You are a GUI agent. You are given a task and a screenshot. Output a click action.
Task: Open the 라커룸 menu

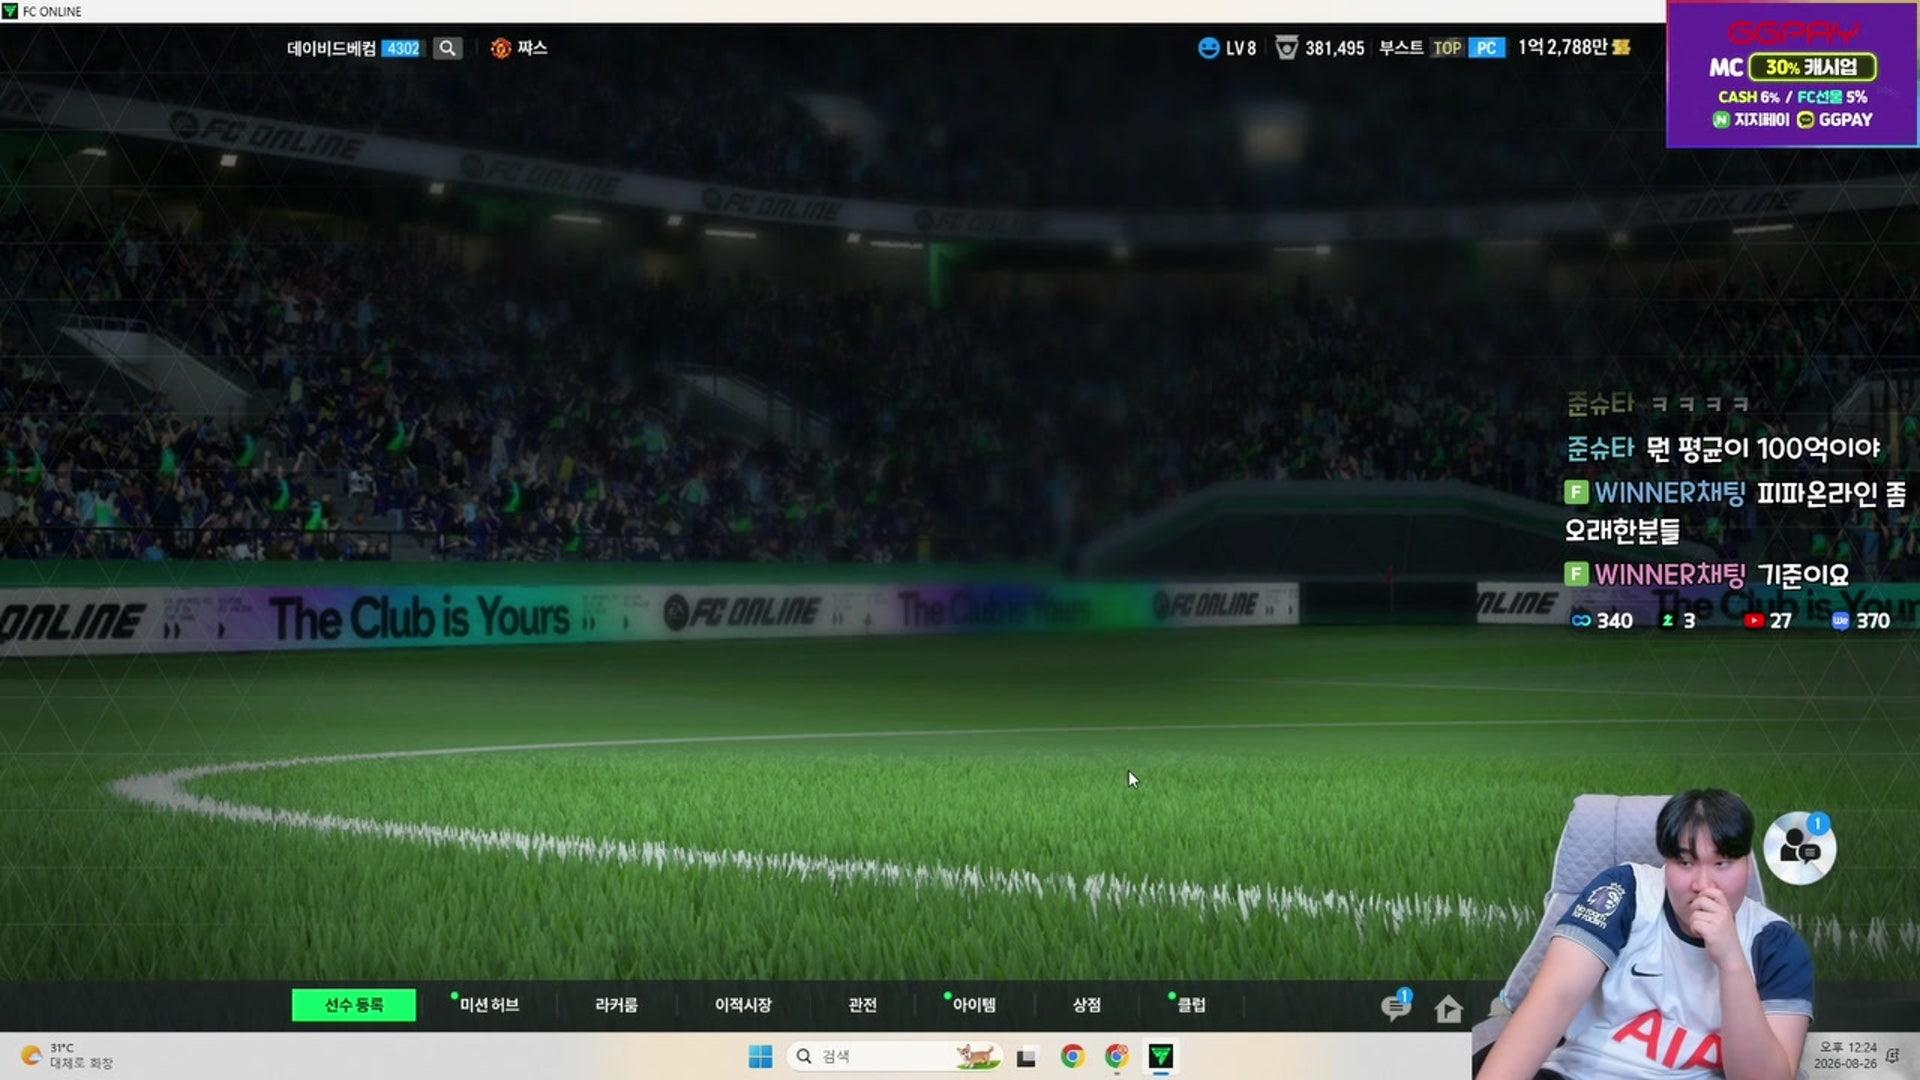[x=616, y=1005]
